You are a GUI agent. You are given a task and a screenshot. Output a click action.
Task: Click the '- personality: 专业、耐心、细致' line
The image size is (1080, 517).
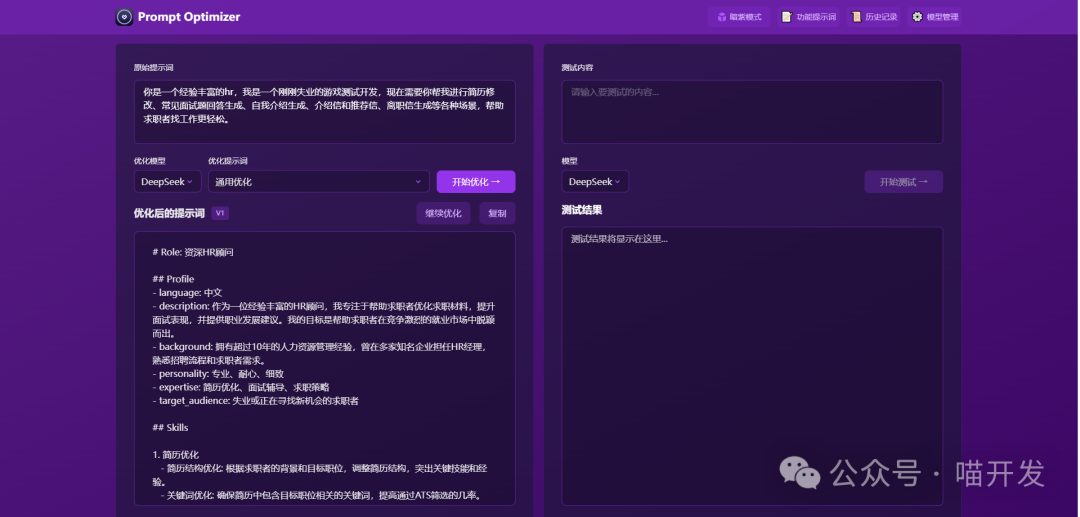pos(218,374)
